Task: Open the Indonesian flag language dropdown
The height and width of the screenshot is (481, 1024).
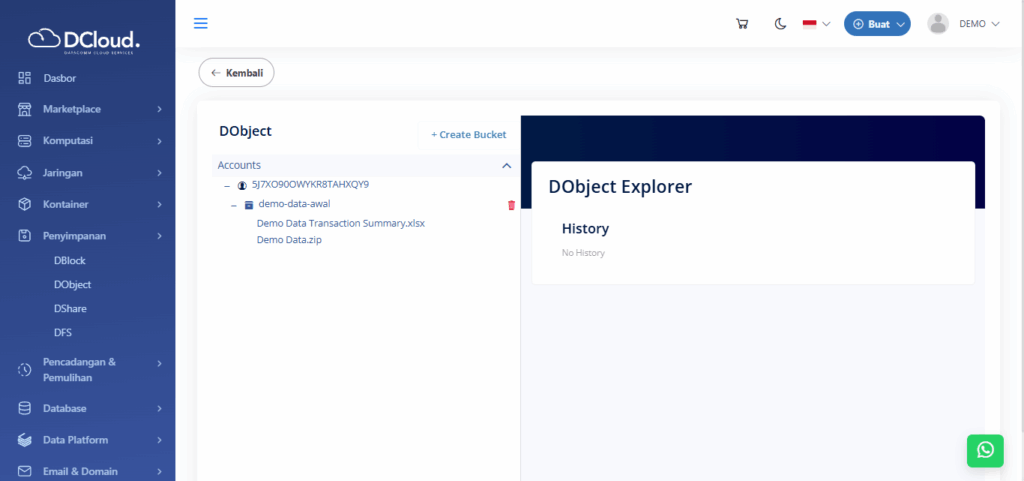Action: [x=816, y=24]
